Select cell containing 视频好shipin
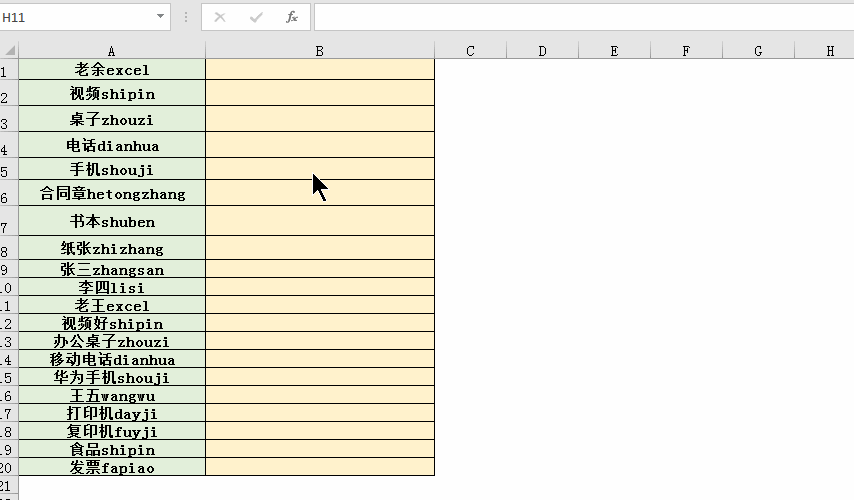854x500 pixels. (x=112, y=323)
